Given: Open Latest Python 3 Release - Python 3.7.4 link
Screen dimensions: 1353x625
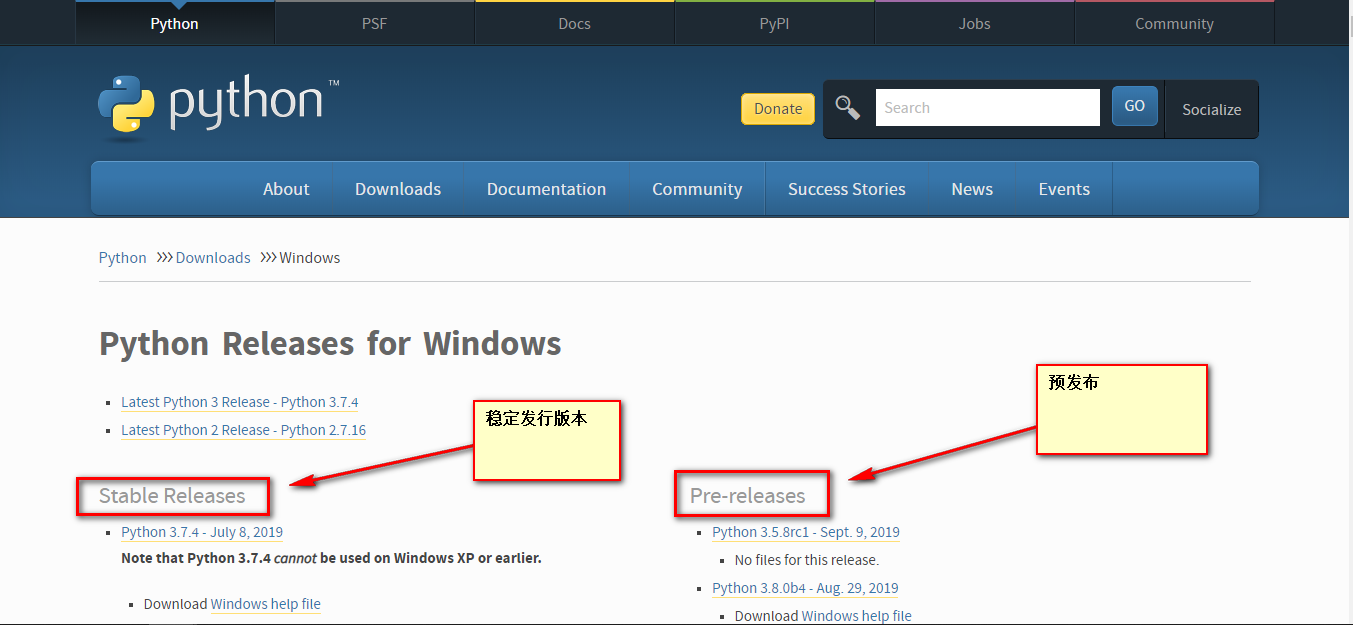Looking at the screenshot, I should coord(240,401).
